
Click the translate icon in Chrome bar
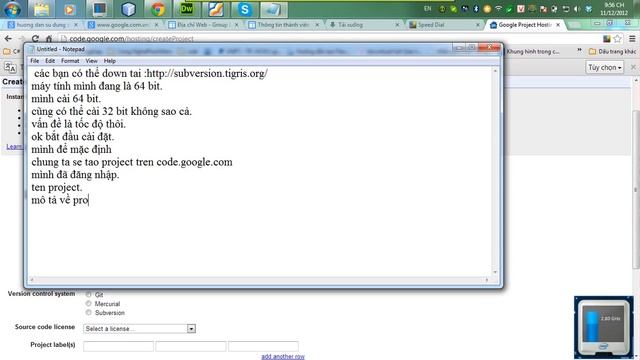pyautogui.click(x=10, y=67)
